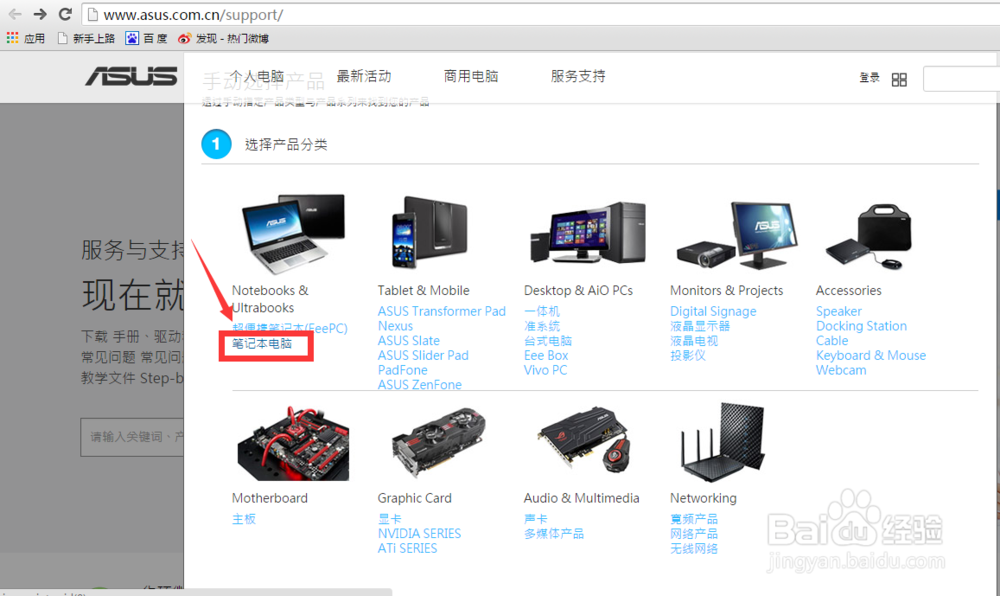Screen dimensions: 1000x596
Task: Click the keyword search field on support page
Action: 132,437
